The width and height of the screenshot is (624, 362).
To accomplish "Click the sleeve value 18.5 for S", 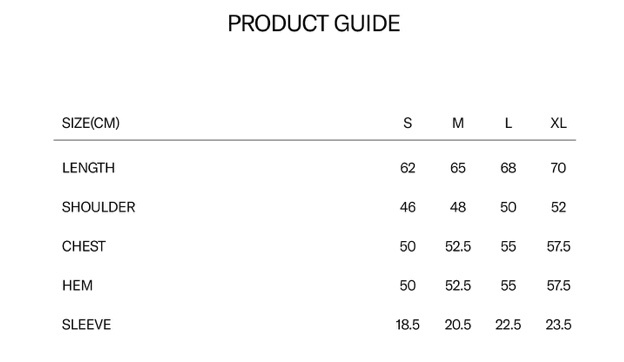I will coord(408,325).
